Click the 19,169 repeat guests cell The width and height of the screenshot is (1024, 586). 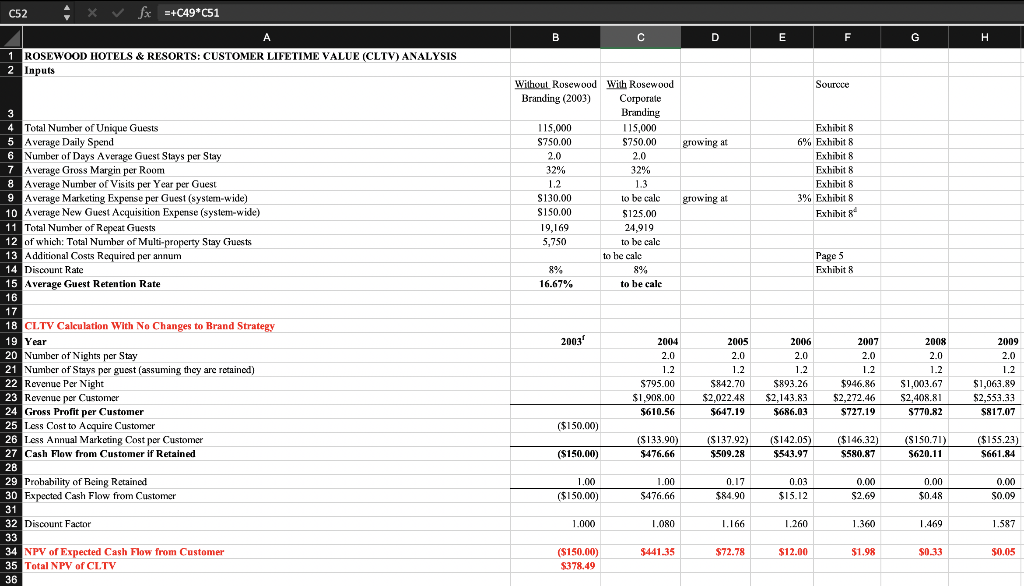(x=554, y=227)
